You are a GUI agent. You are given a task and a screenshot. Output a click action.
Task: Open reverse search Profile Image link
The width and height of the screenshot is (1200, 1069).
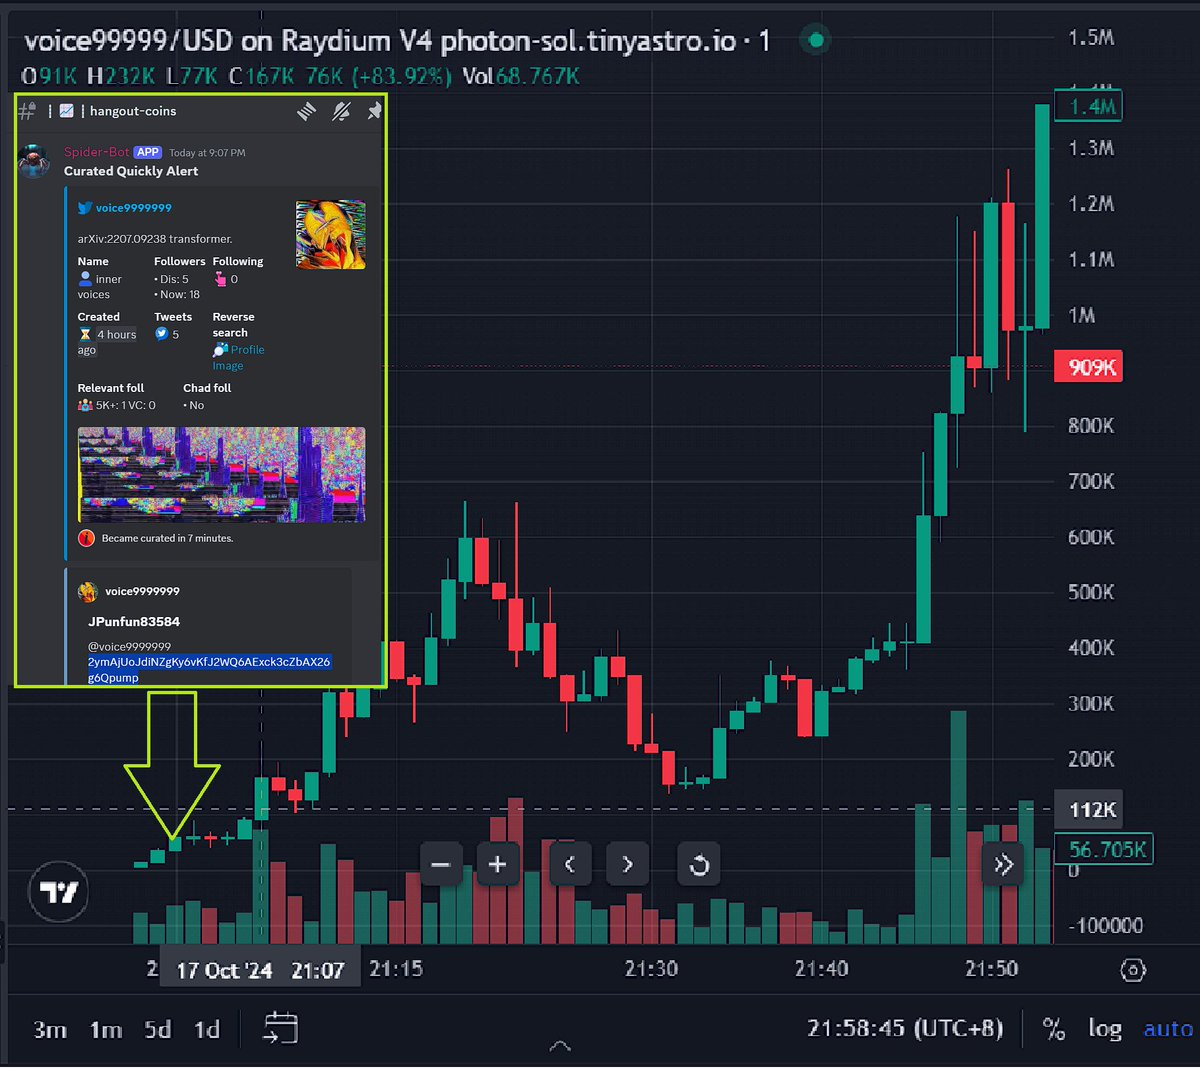(x=239, y=358)
